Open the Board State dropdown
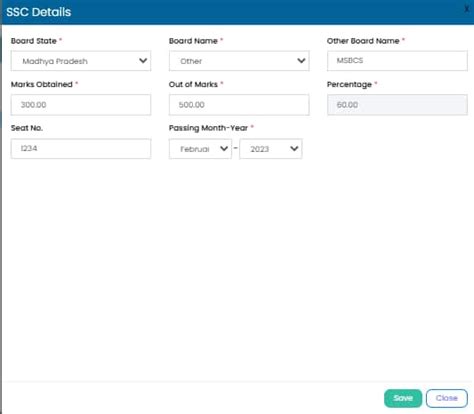 (81, 61)
